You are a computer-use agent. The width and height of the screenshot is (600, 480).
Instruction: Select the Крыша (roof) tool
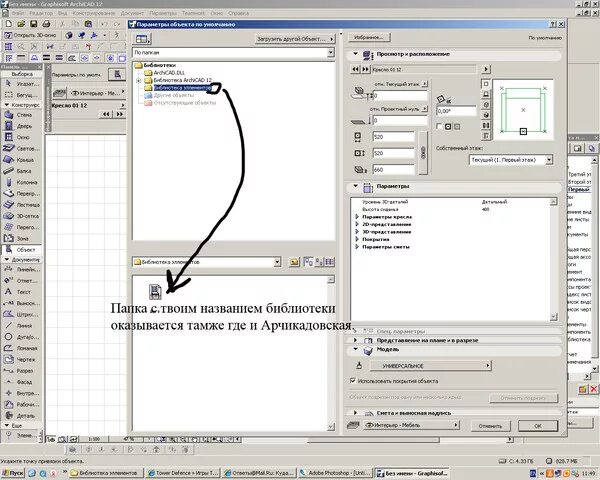pos(22,160)
